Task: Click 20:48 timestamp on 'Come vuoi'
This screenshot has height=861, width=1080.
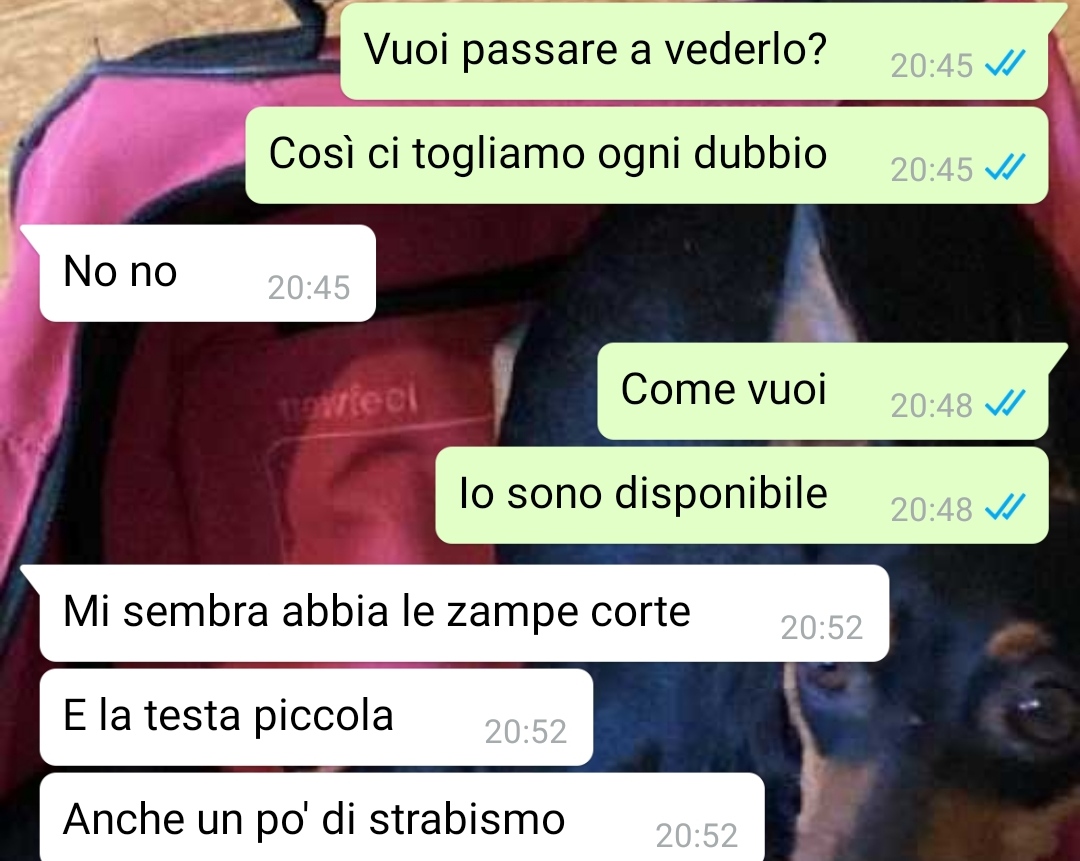Action: pos(931,405)
